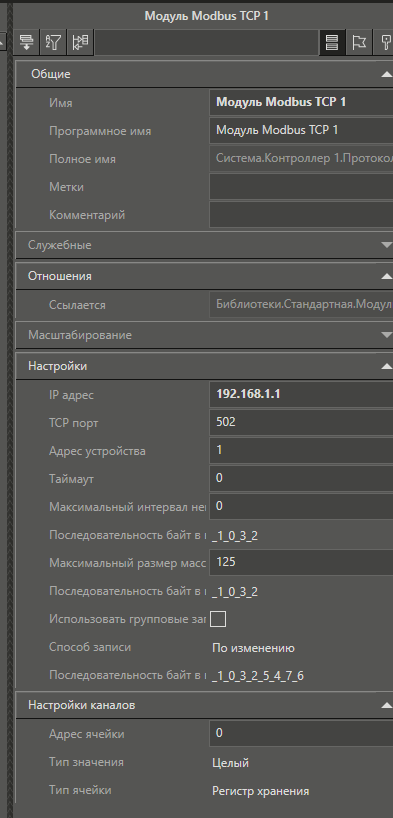Click the IP адрес field 192.168.1.1
The width and height of the screenshot is (393, 818).
301,394
